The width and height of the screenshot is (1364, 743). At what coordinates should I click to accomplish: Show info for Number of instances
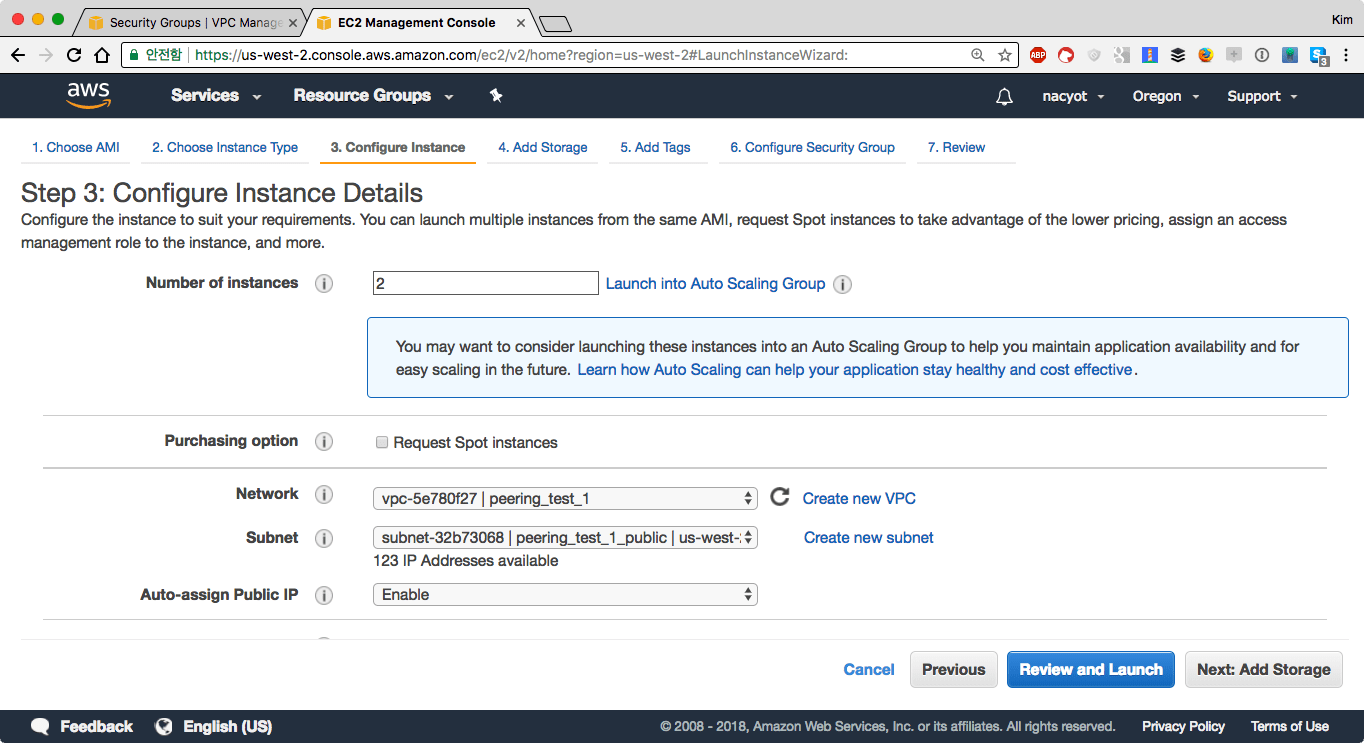[324, 283]
